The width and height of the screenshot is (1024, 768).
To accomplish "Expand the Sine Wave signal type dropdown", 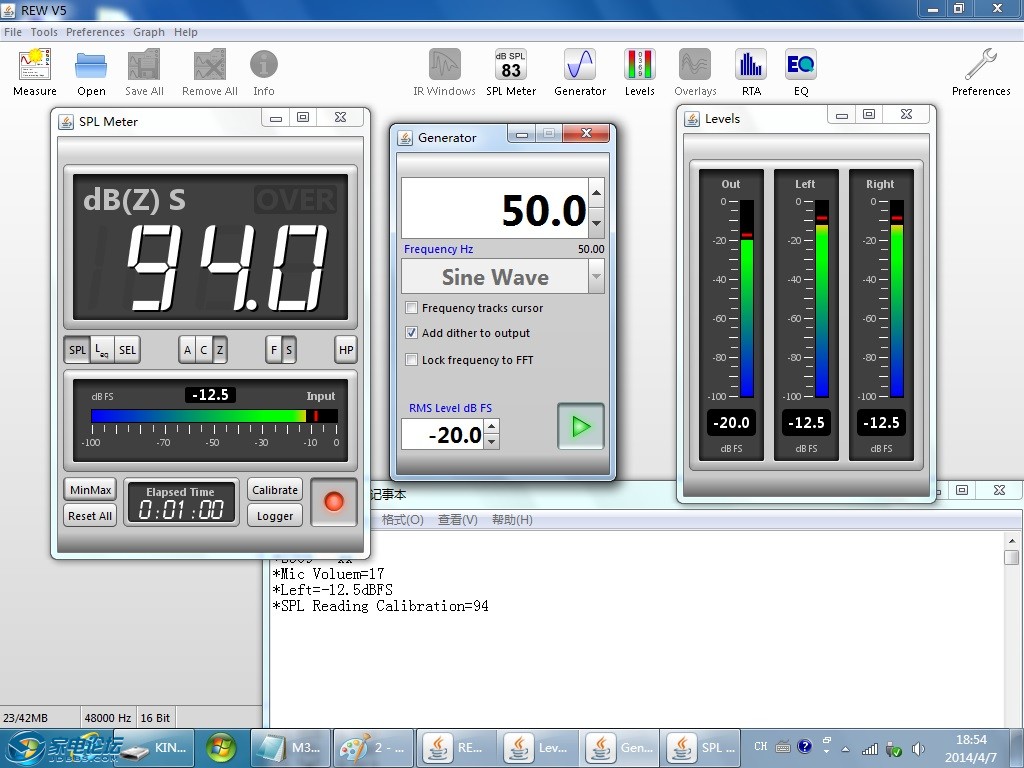I will (596, 276).
